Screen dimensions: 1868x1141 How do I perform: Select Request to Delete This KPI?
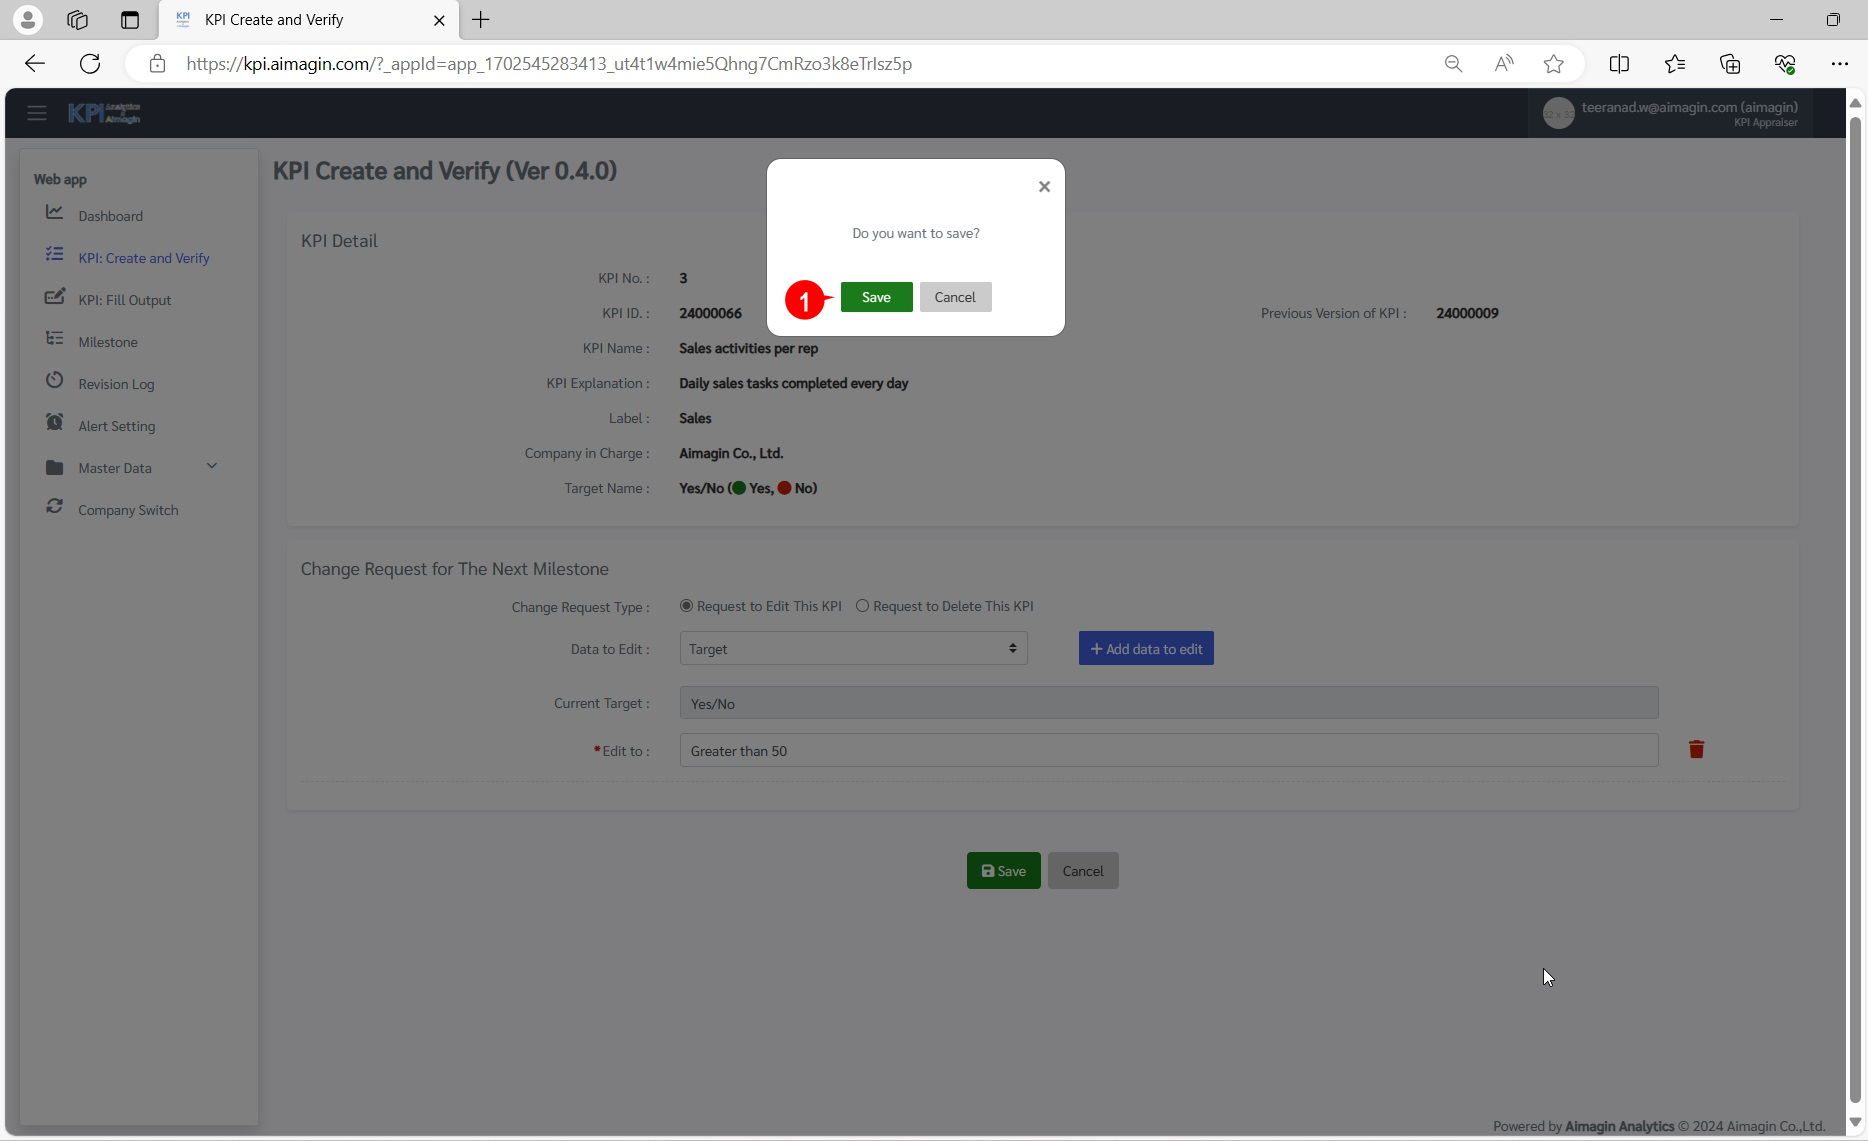[862, 606]
